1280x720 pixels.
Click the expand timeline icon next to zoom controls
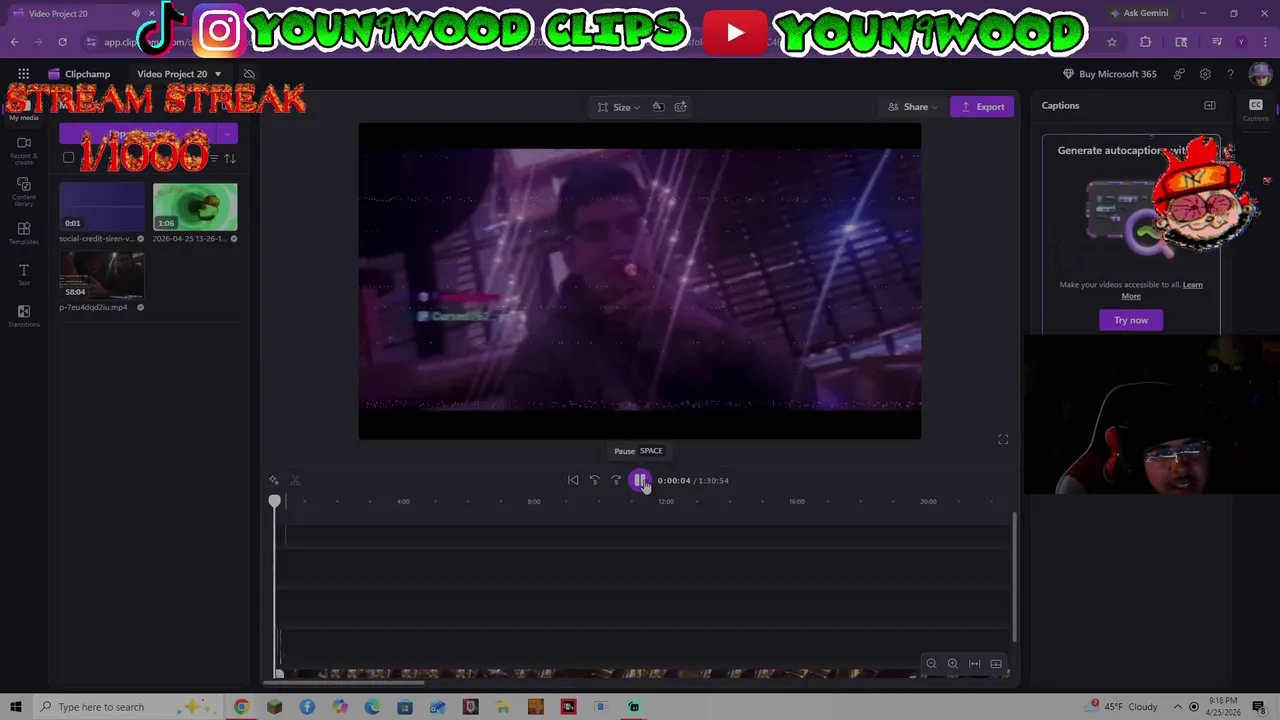click(x=996, y=664)
